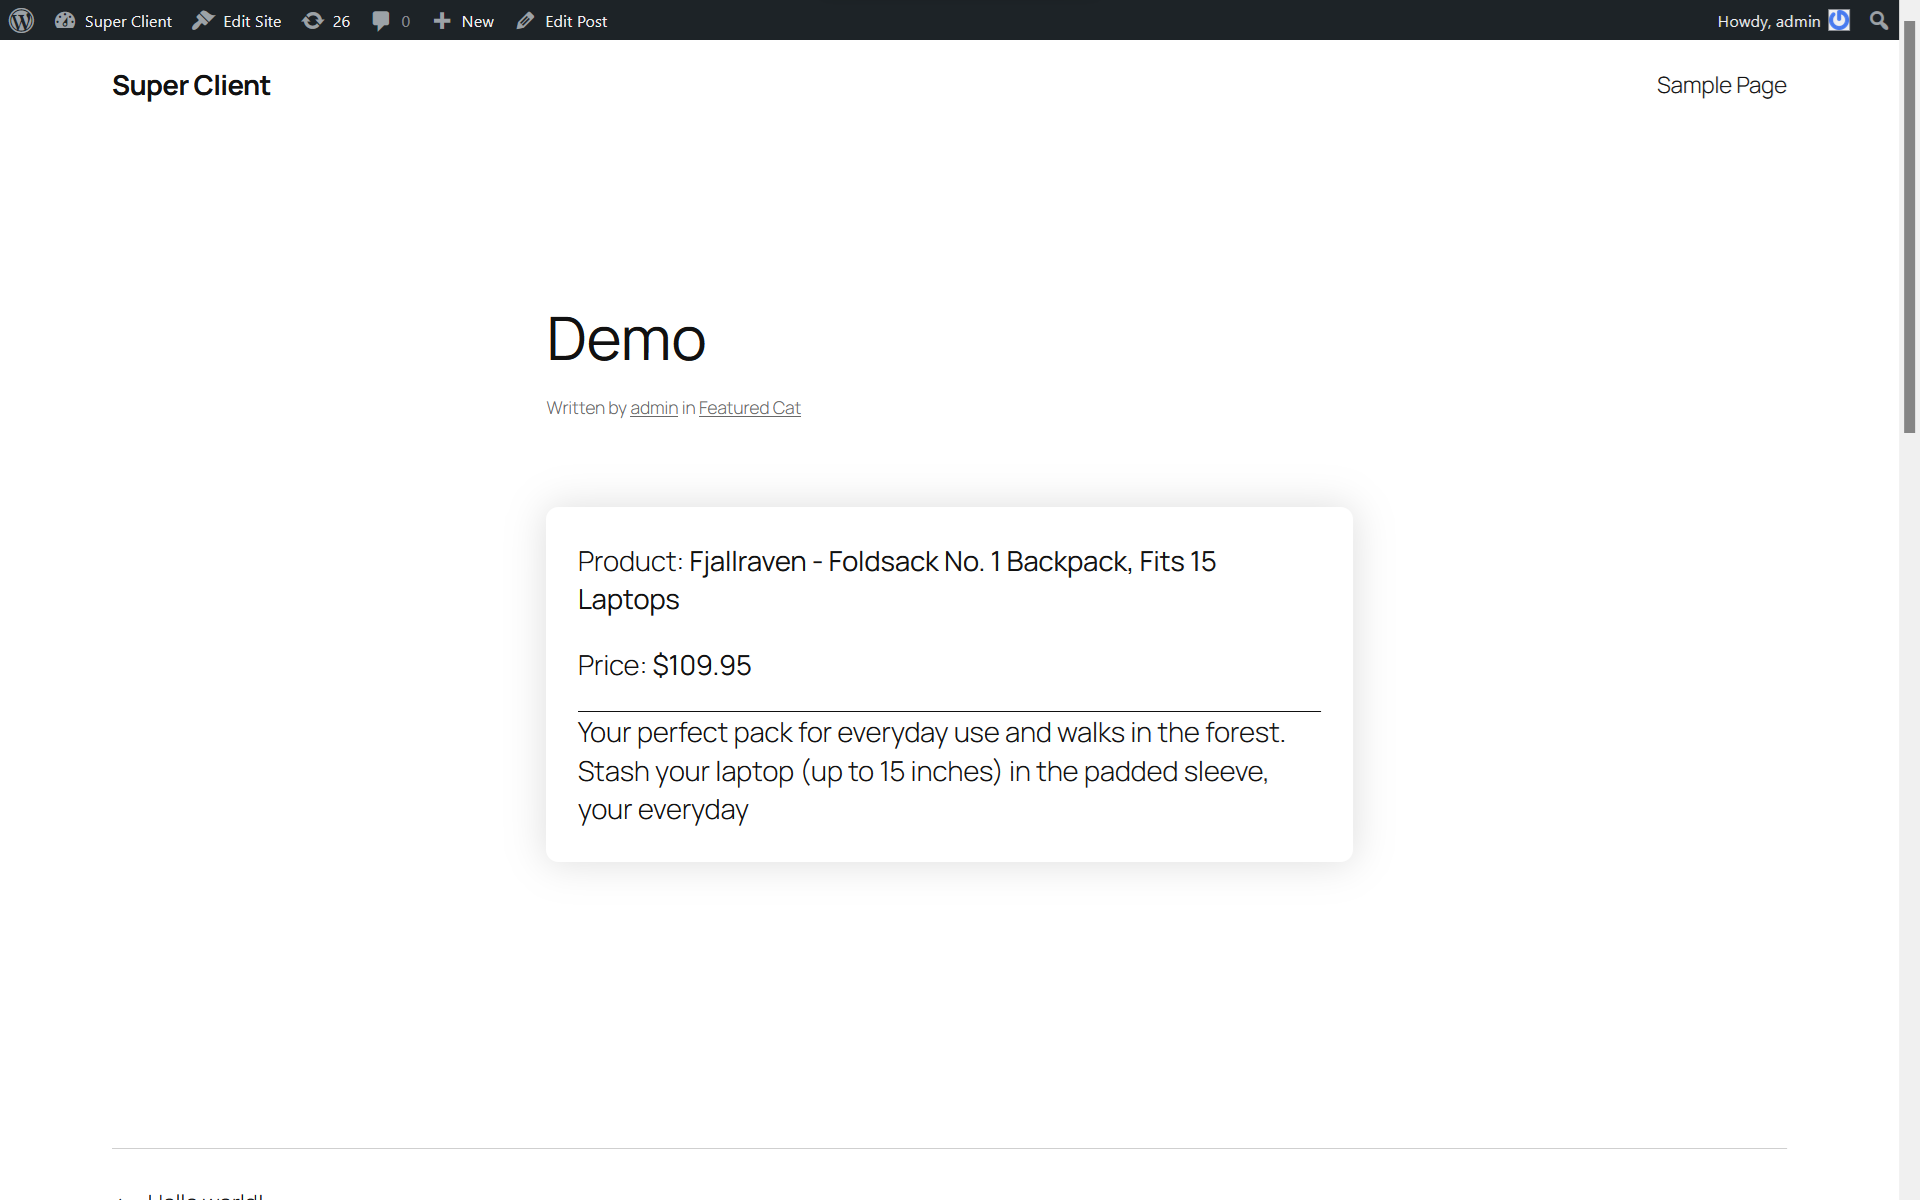Open the Featured Cat category link

749,408
